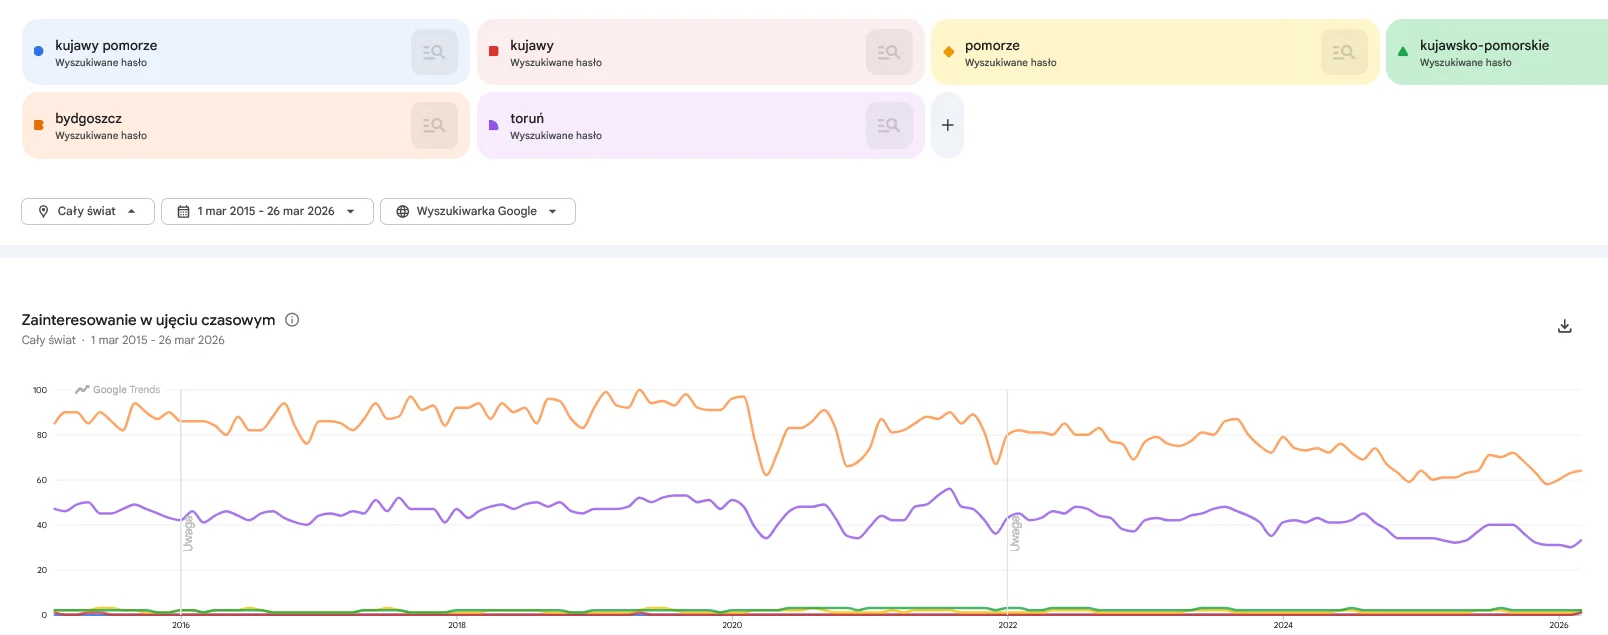
Task: Click the Uwaga note marker near 2022
Action: click(1015, 534)
